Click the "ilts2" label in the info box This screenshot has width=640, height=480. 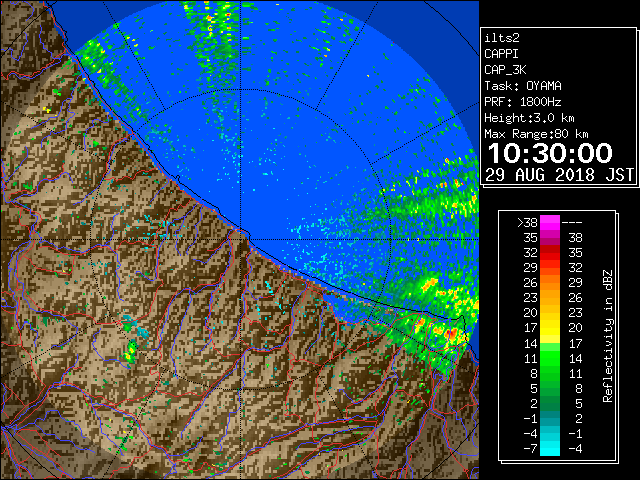pyautogui.click(x=502, y=38)
